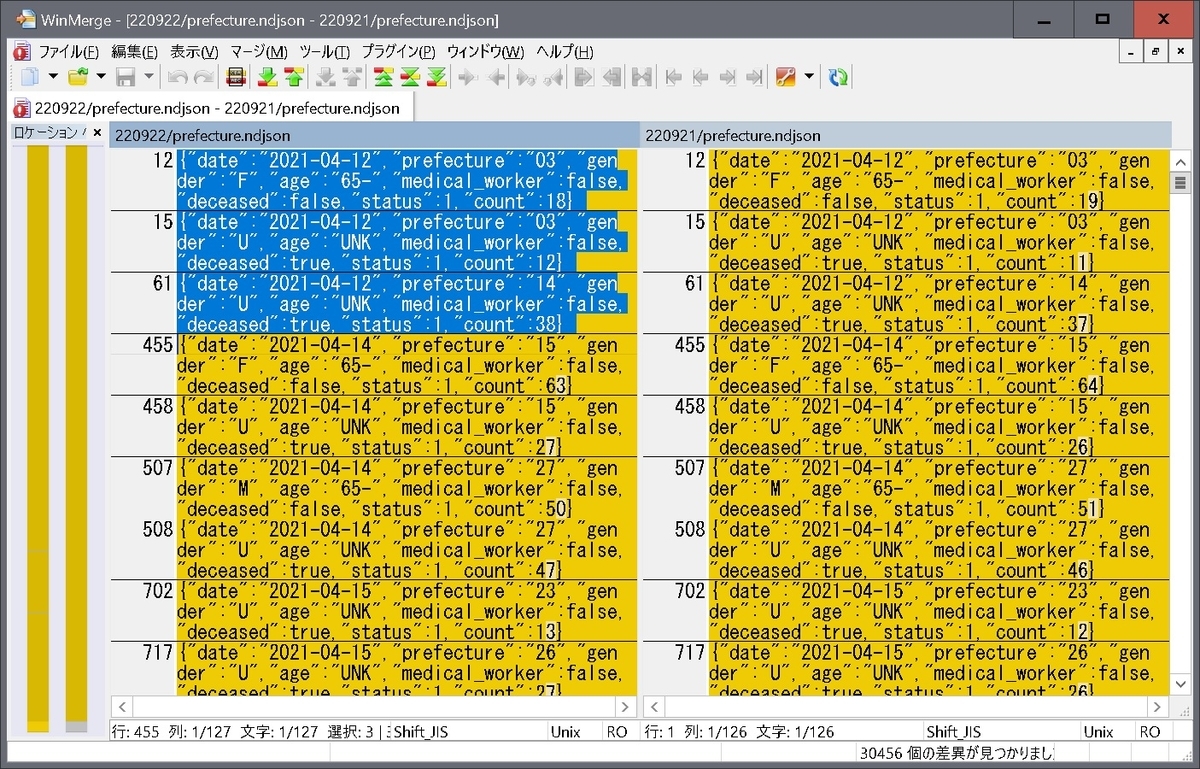Viewport: 1200px width, 769px height.
Task: Click the 30456 個の差異 status message
Action: pyautogui.click(x=957, y=753)
